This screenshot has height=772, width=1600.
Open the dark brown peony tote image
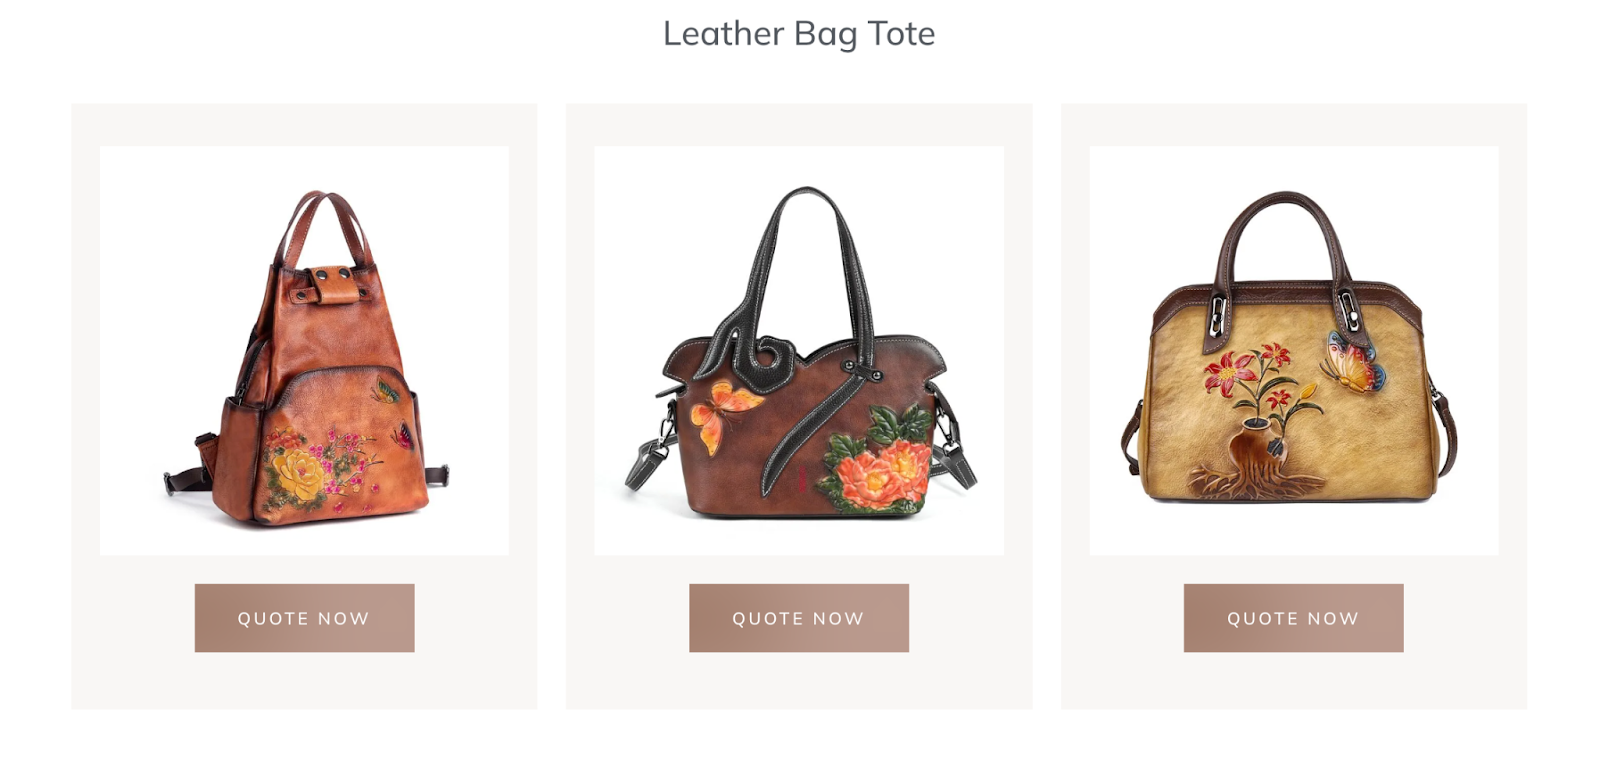[x=799, y=351]
